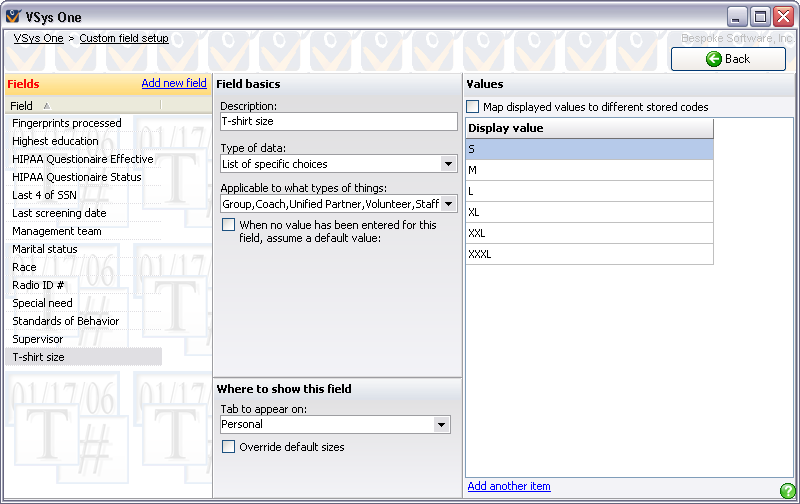
Task: Select the XXXL display value row
Action: pyautogui.click(x=589, y=254)
